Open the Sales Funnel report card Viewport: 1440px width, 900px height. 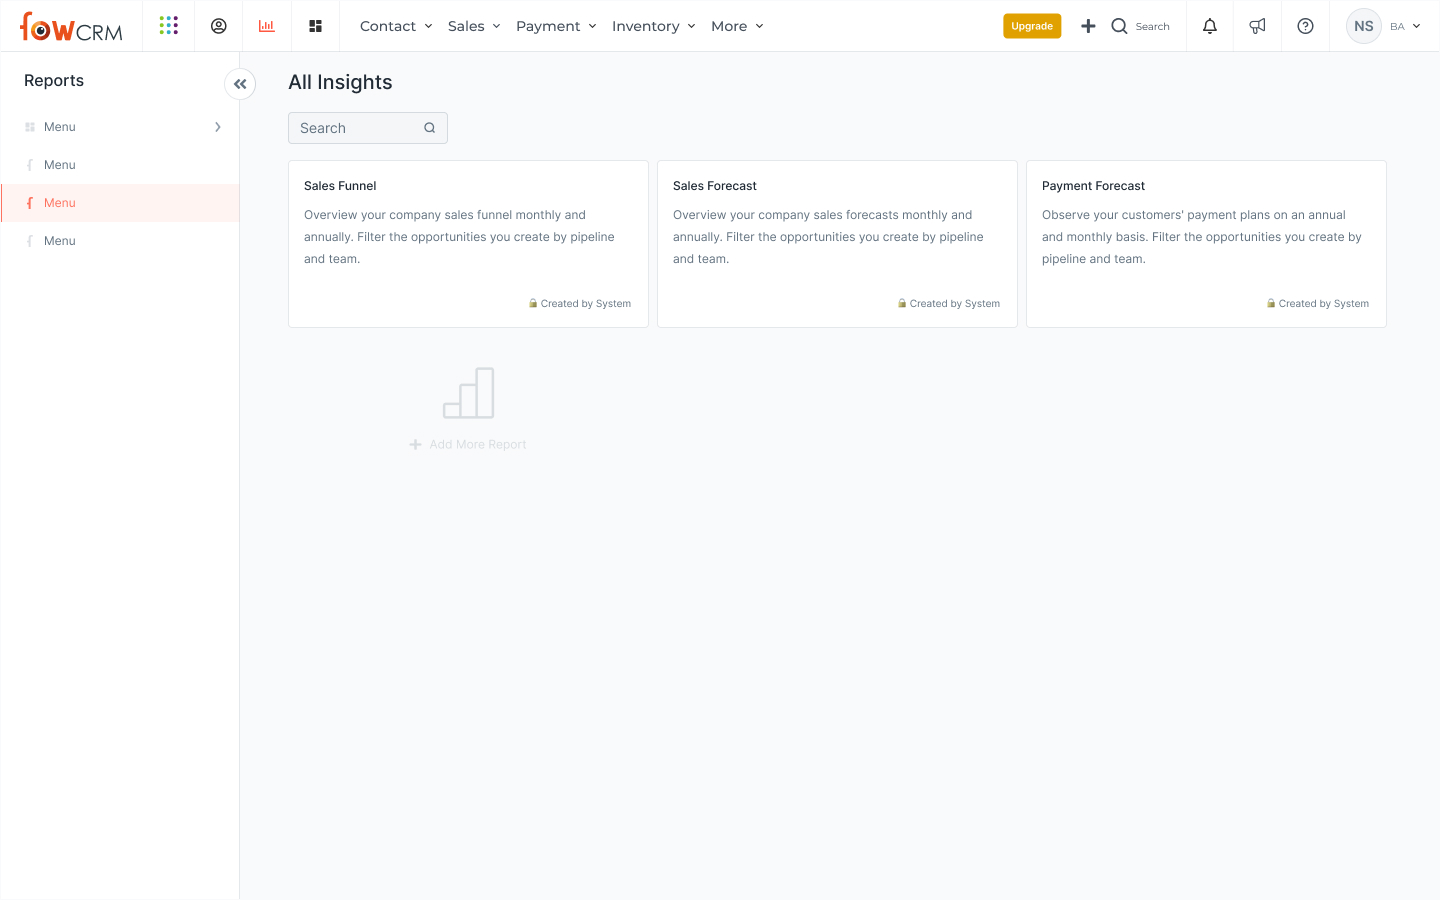(x=468, y=244)
